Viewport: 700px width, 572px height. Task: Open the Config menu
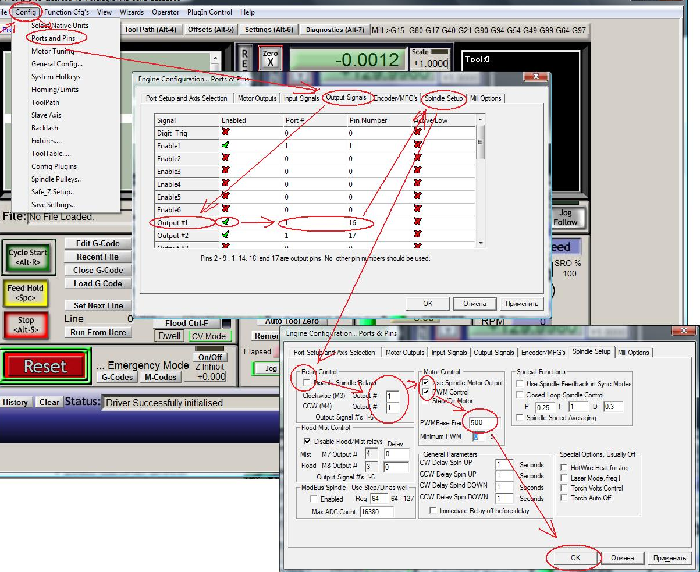[25, 12]
